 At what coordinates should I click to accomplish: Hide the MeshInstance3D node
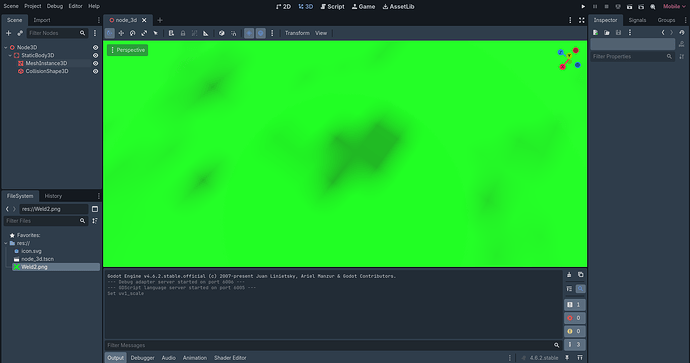tap(95, 63)
